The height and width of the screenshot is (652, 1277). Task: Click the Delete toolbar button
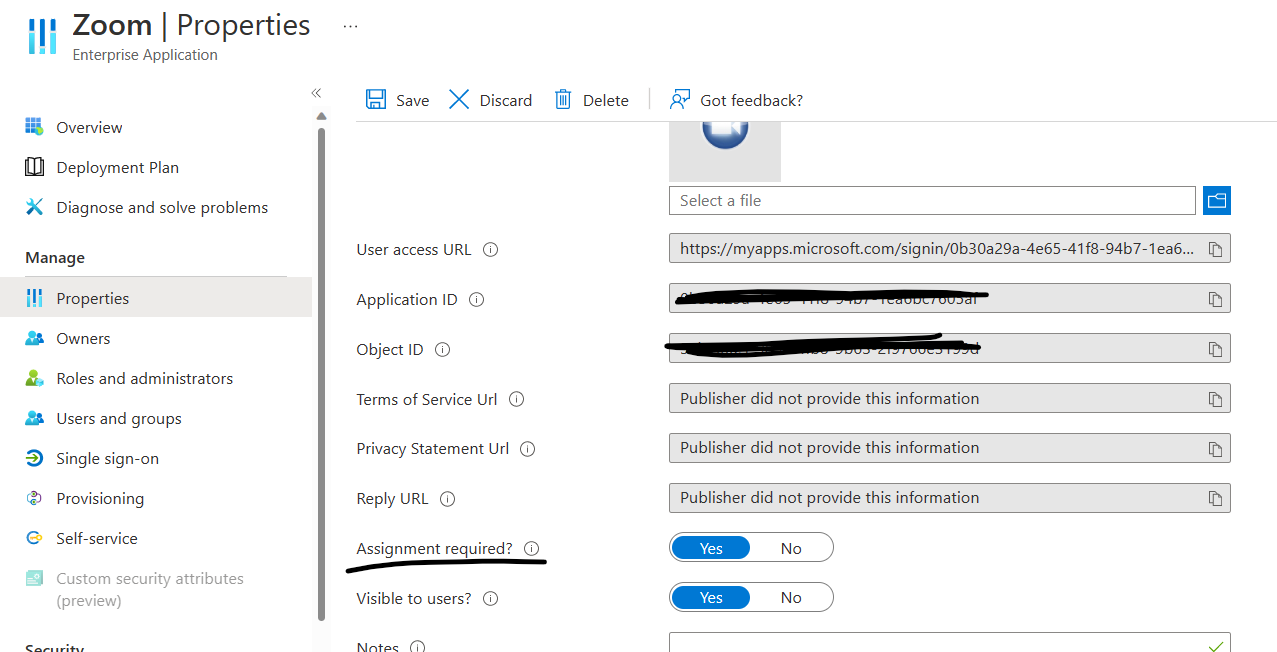(591, 100)
